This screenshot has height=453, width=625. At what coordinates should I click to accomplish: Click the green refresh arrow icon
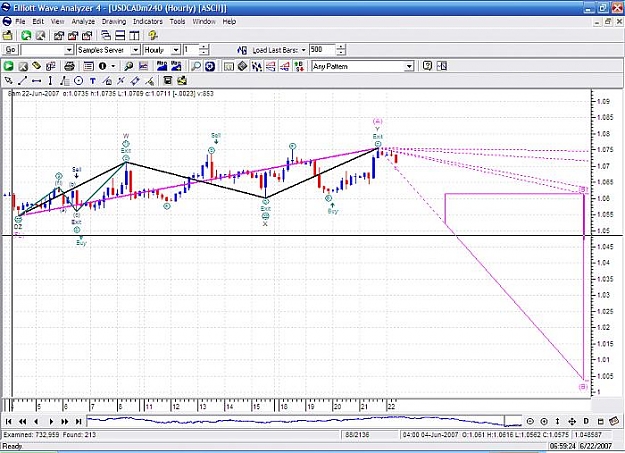click(x=26, y=35)
